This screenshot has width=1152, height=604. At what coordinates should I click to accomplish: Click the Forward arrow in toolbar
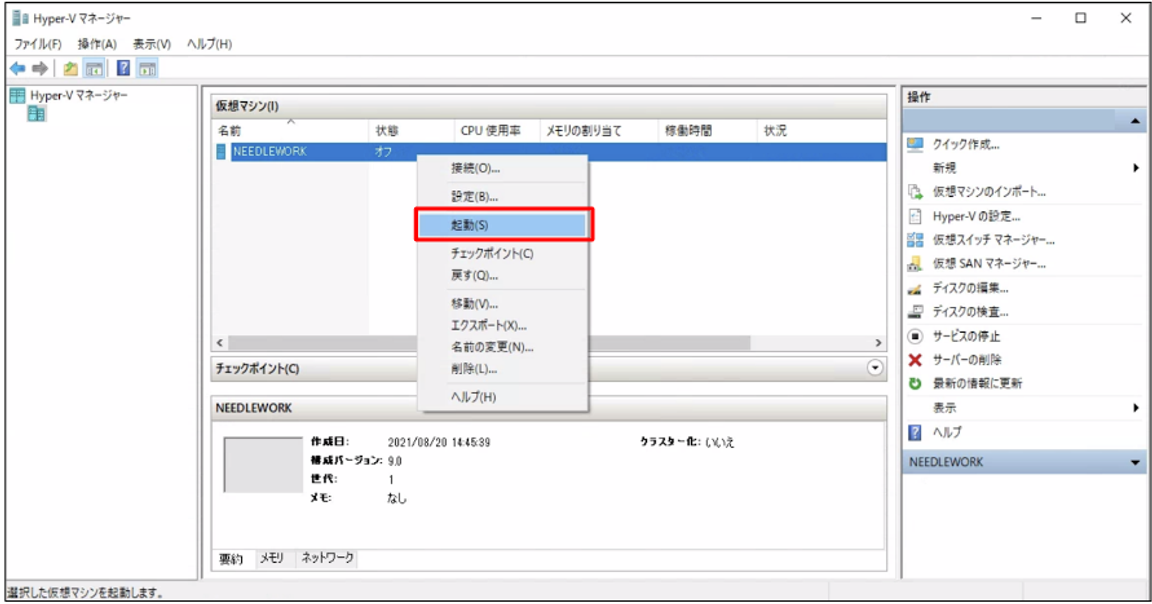click(40, 68)
